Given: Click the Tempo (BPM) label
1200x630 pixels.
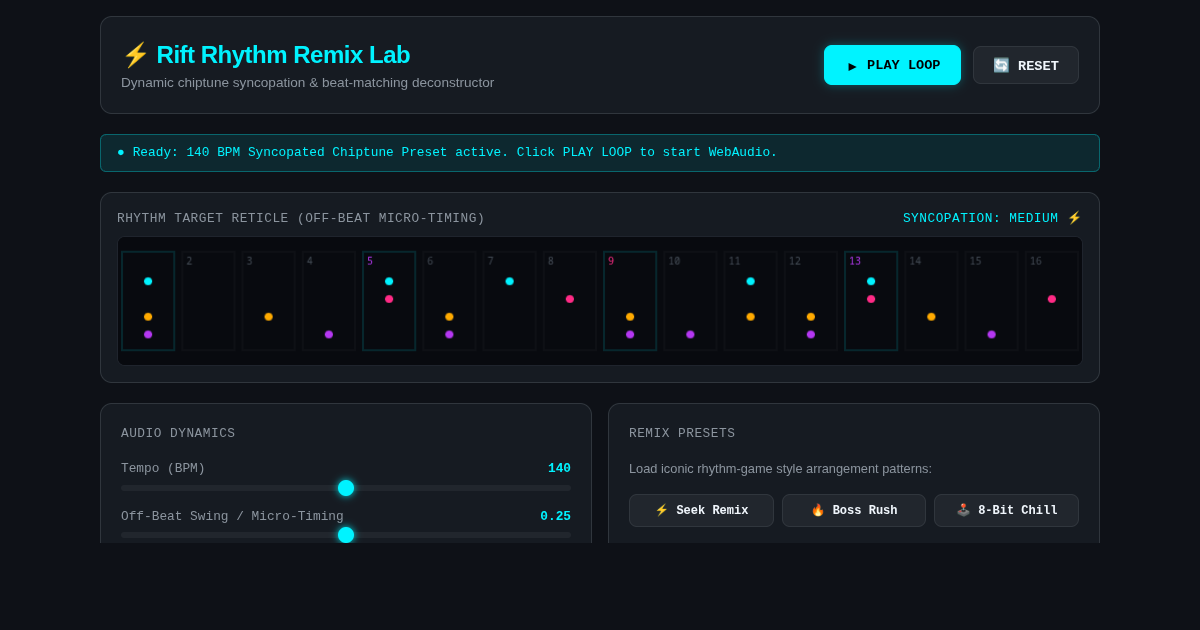Looking at the screenshot, I should [x=163, y=468].
